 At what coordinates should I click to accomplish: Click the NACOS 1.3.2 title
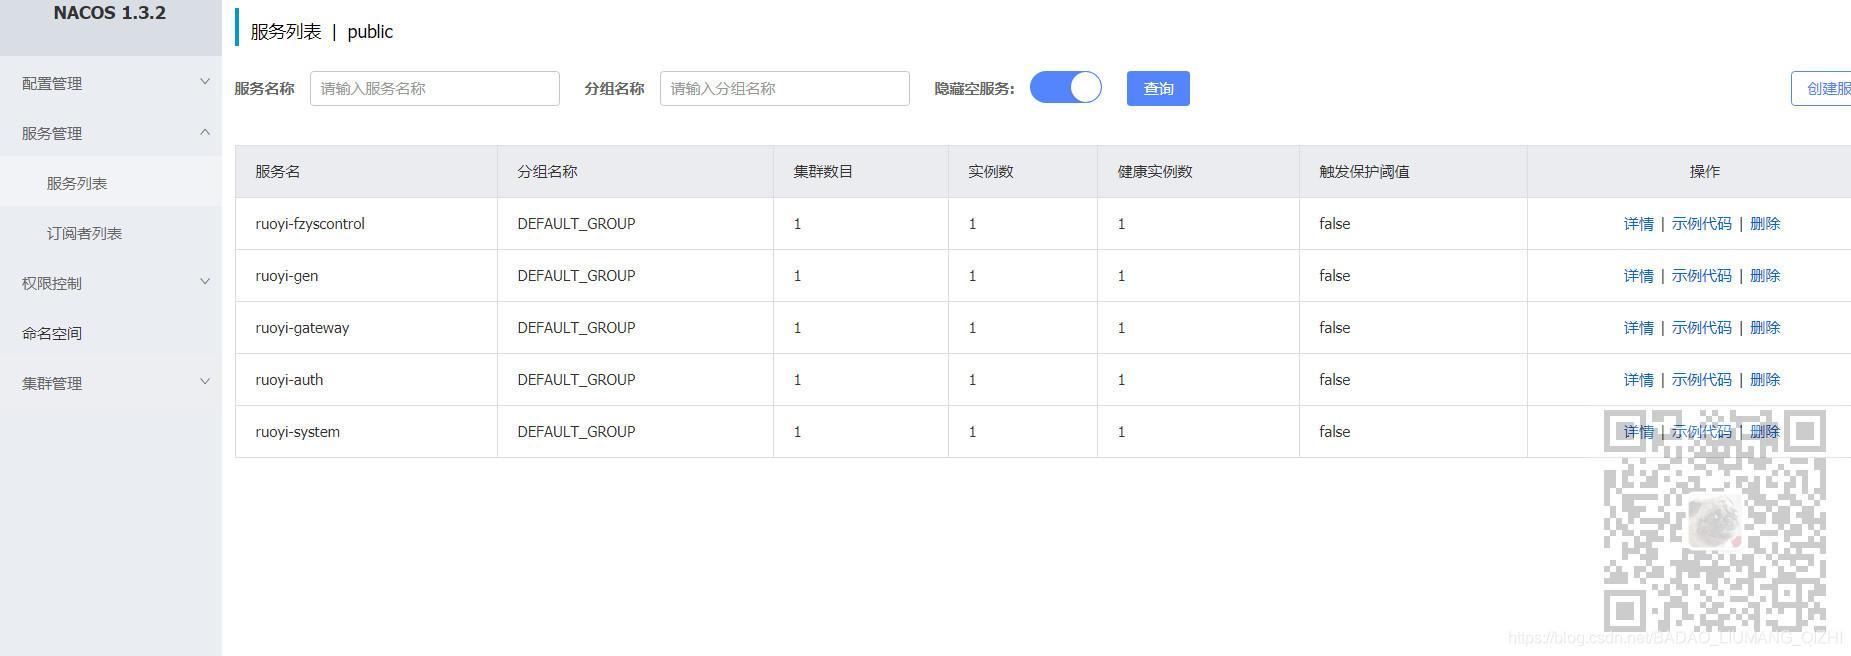[x=110, y=13]
